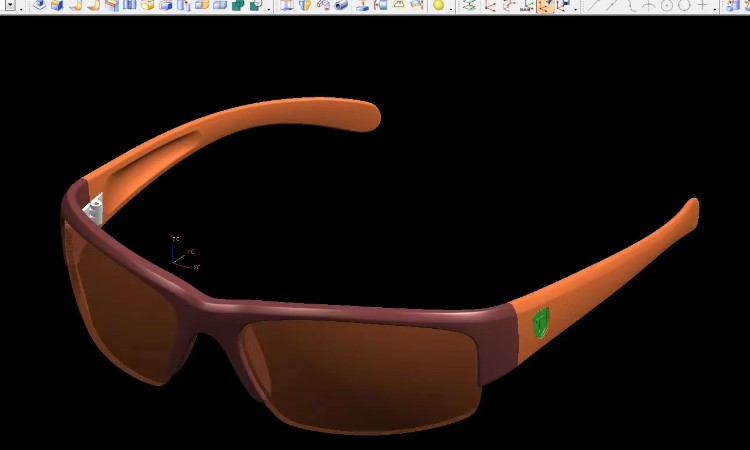The height and width of the screenshot is (450, 750).
Task: Toggle the highlighted orange coordinate system icon
Action: [545, 5]
